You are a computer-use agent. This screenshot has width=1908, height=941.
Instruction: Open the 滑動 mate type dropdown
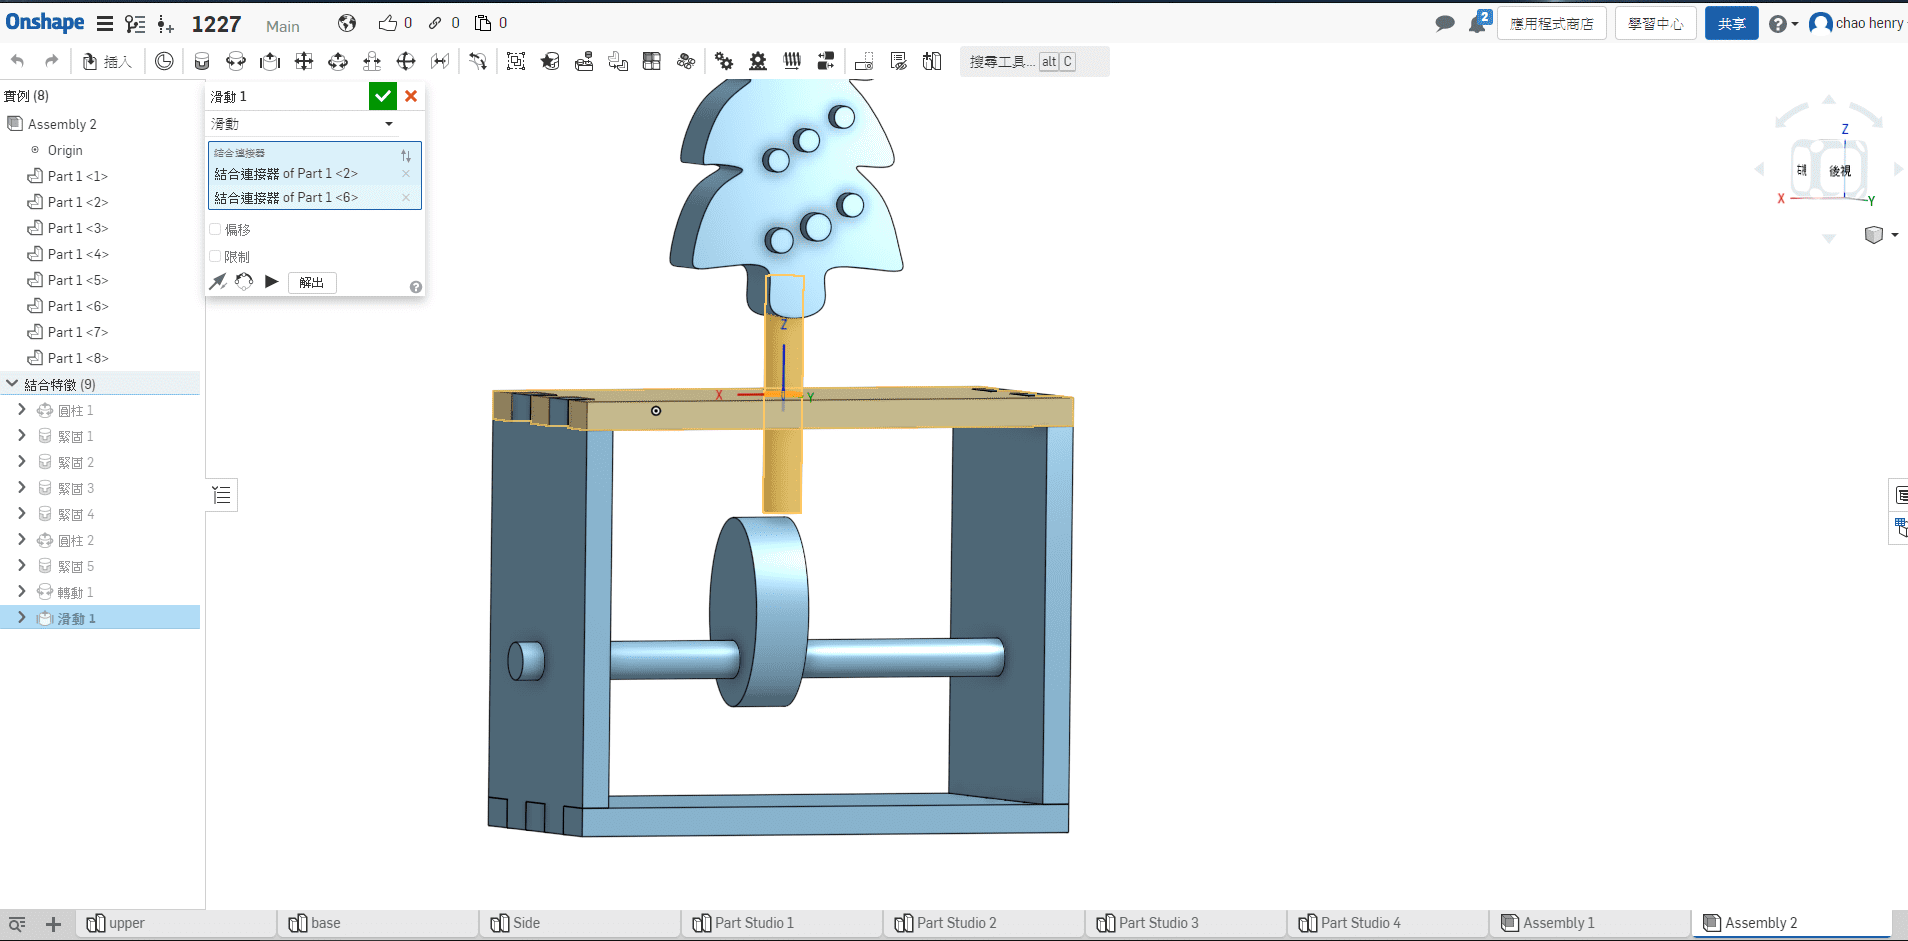(x=389, y=124)
